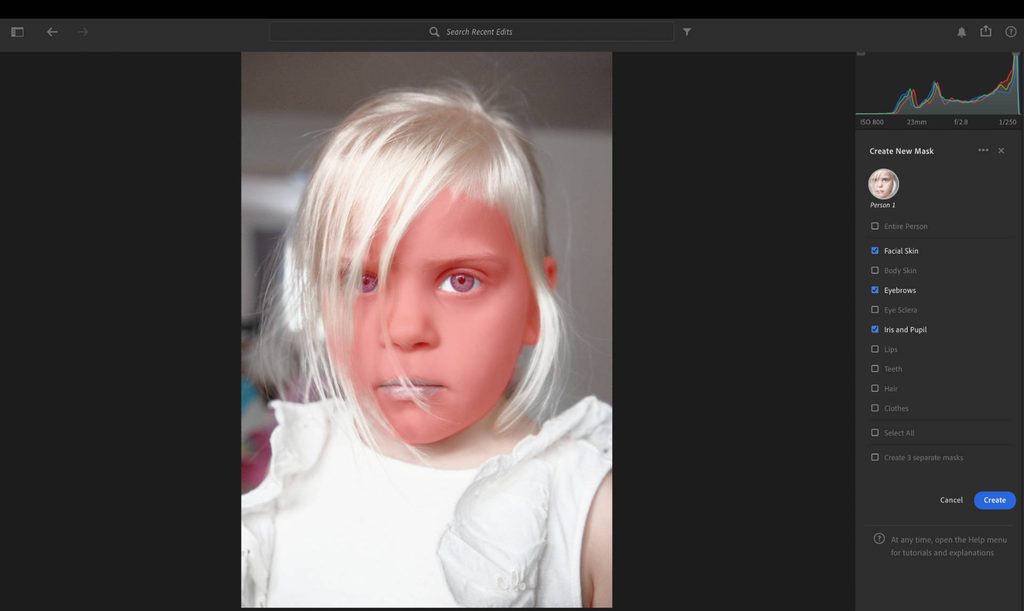Click the Person 1 label

[x=882, y=205]
